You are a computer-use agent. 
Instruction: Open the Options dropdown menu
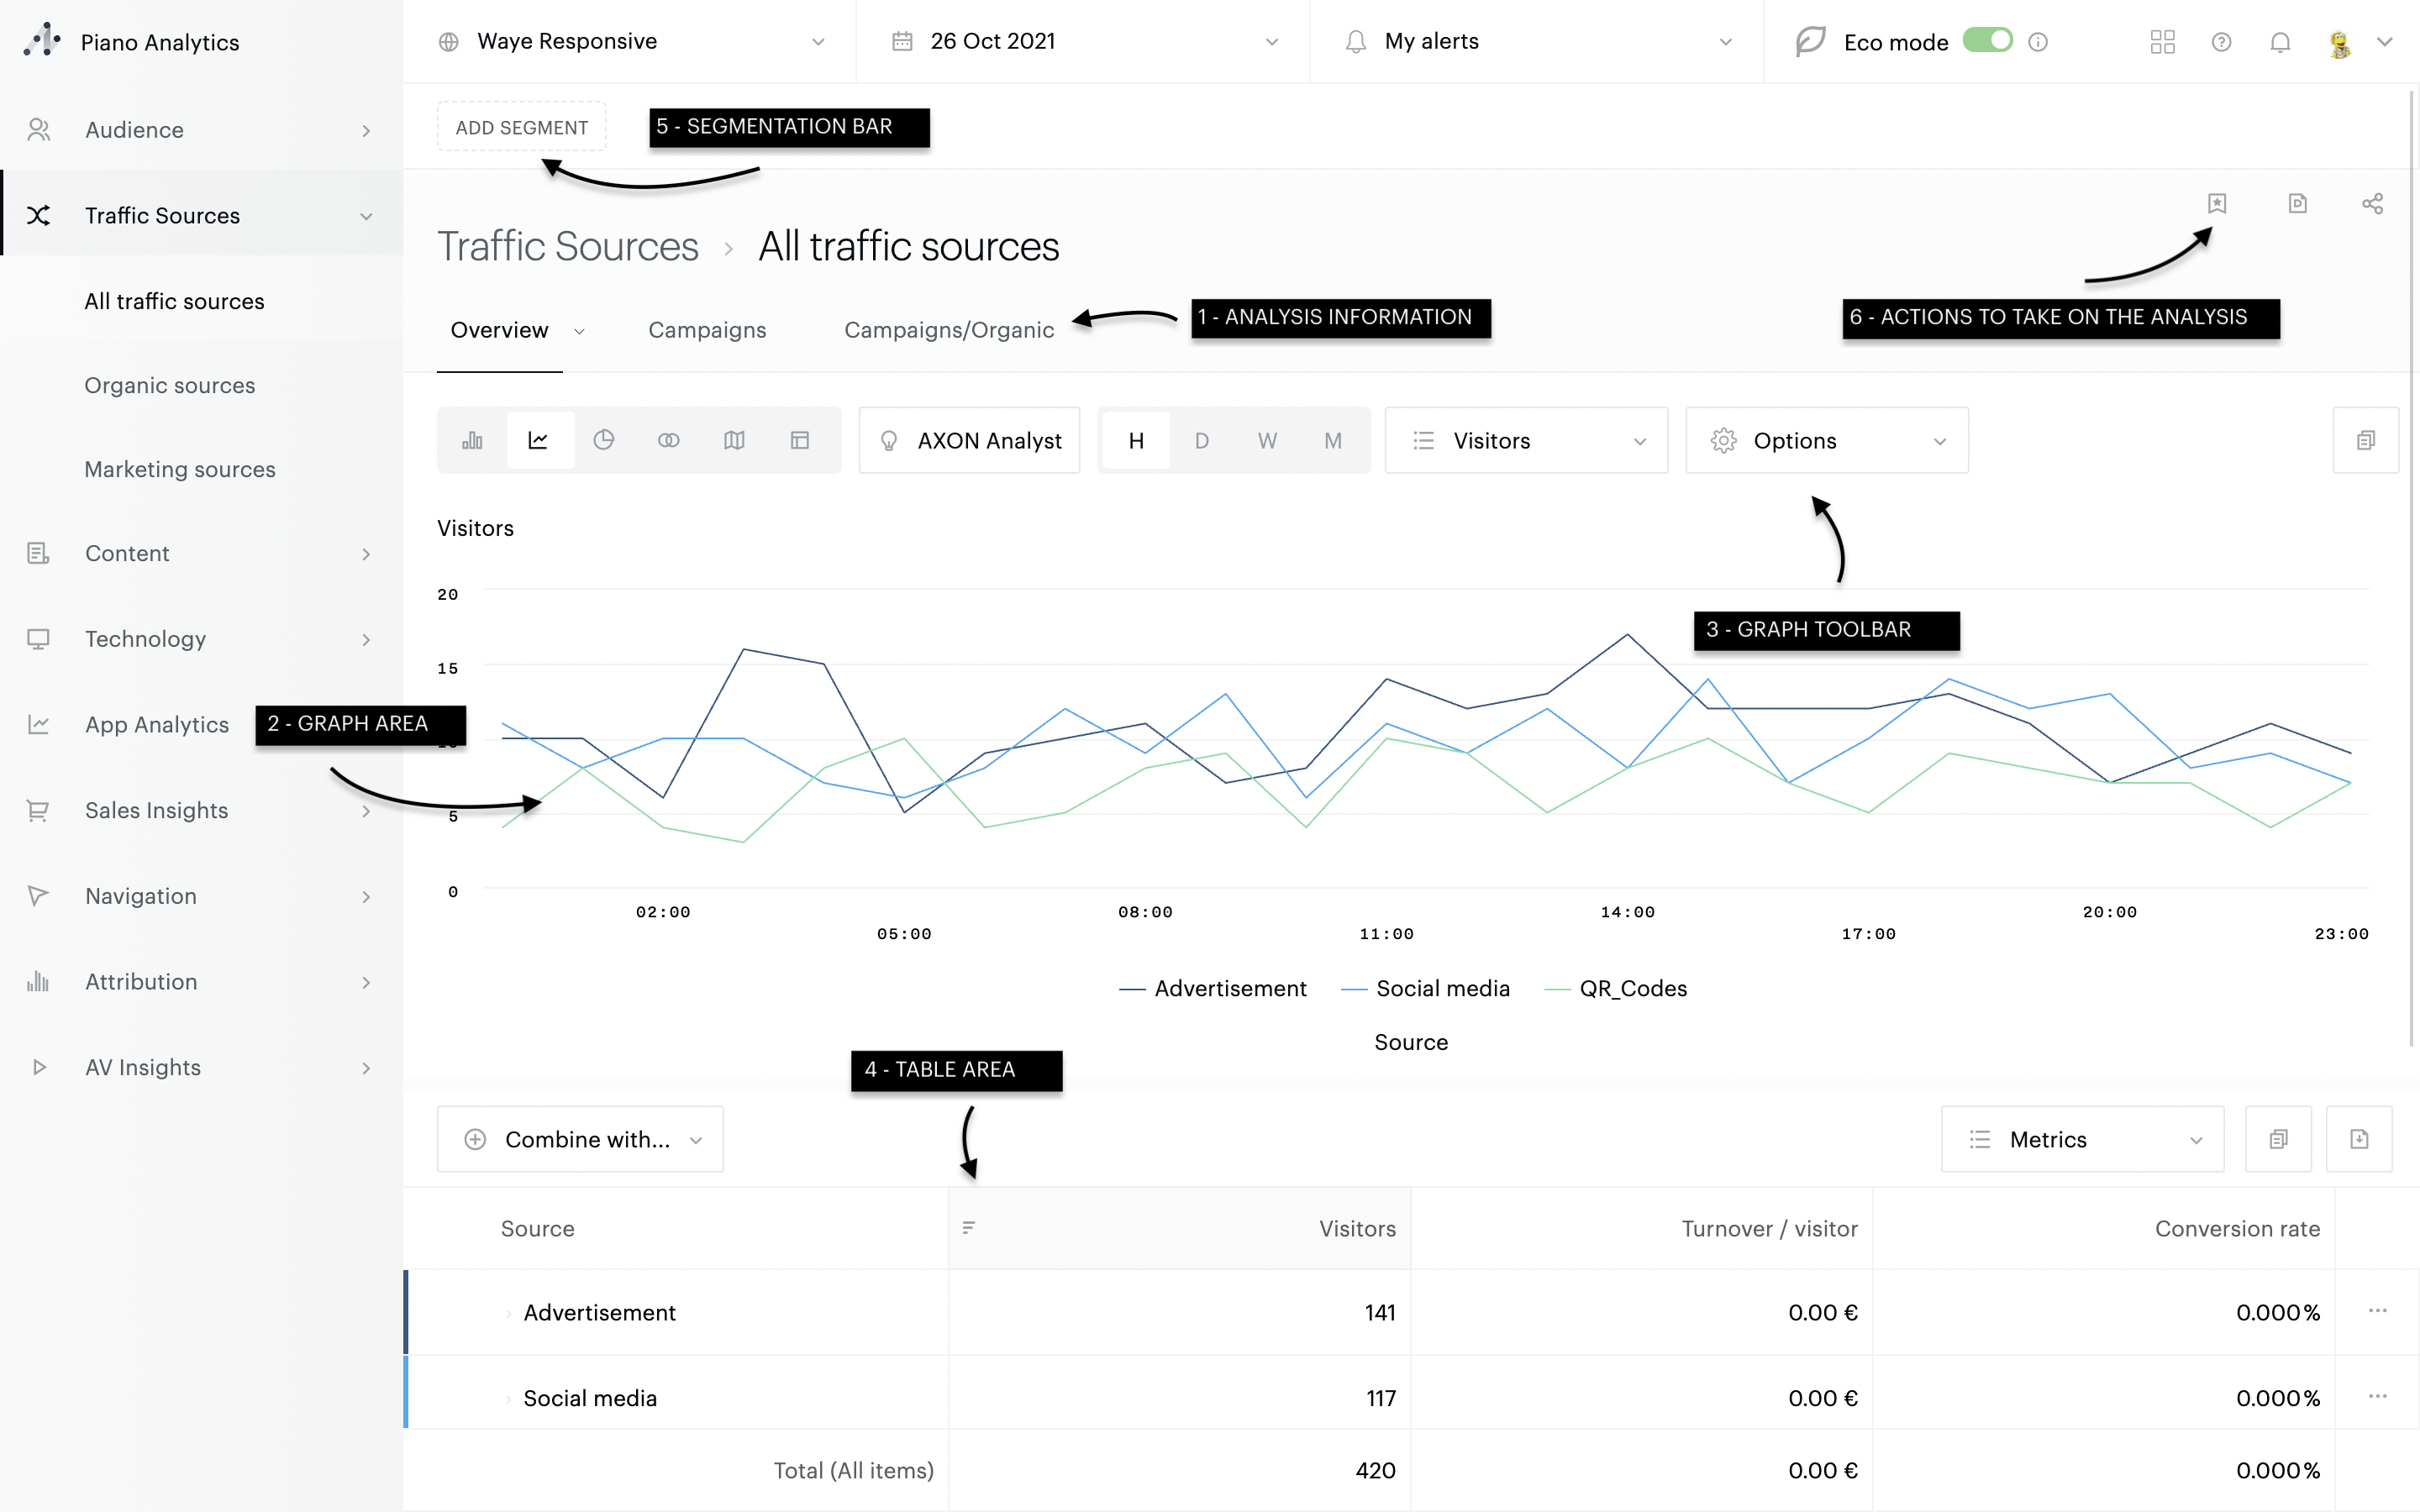[1827, 441]
